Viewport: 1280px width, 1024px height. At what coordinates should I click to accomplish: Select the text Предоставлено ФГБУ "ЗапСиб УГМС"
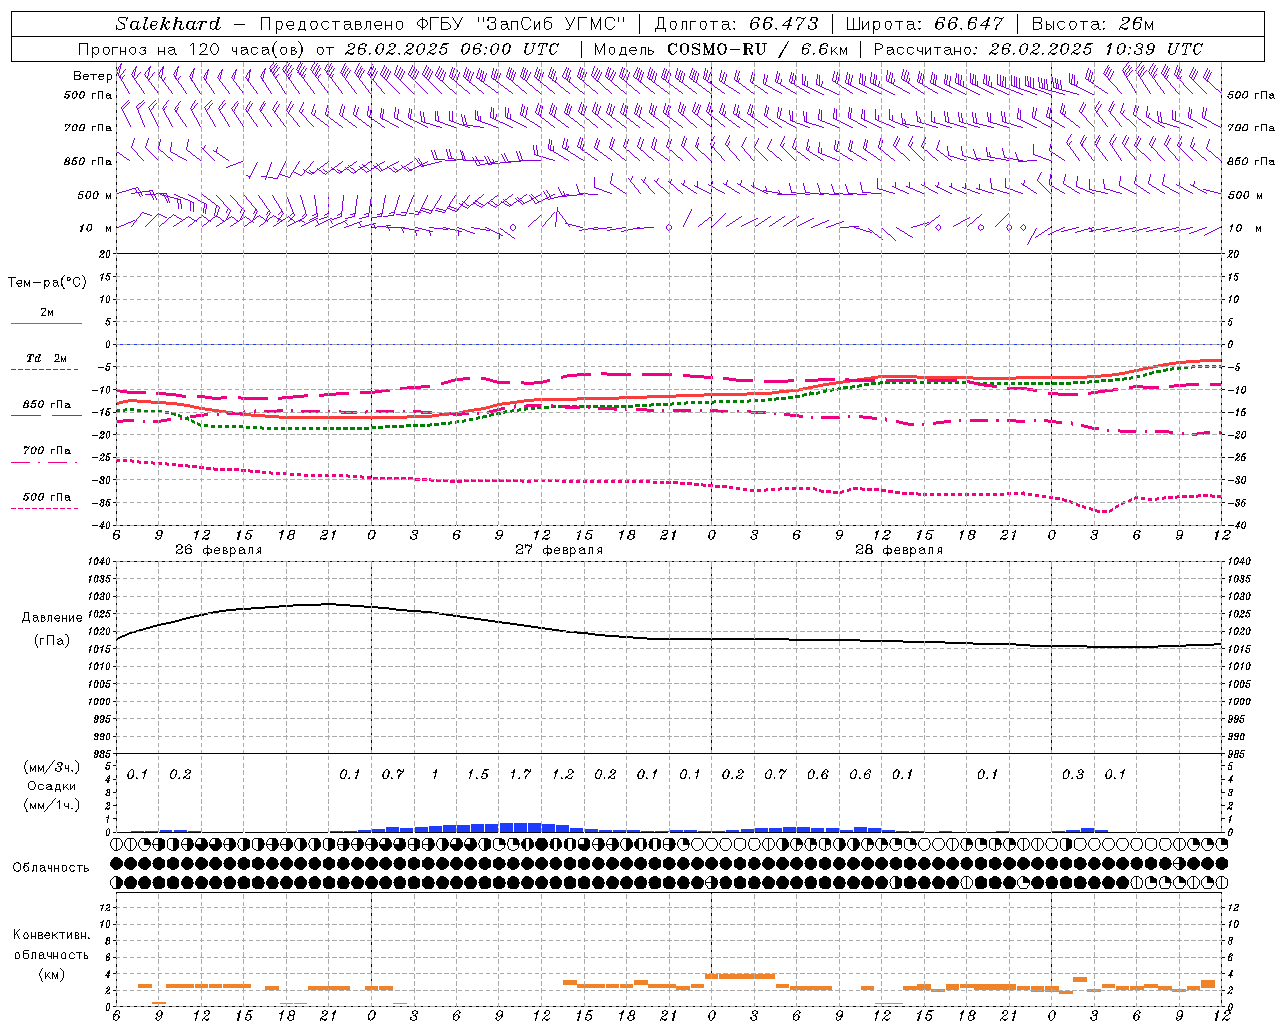click(x=443, y=24)
